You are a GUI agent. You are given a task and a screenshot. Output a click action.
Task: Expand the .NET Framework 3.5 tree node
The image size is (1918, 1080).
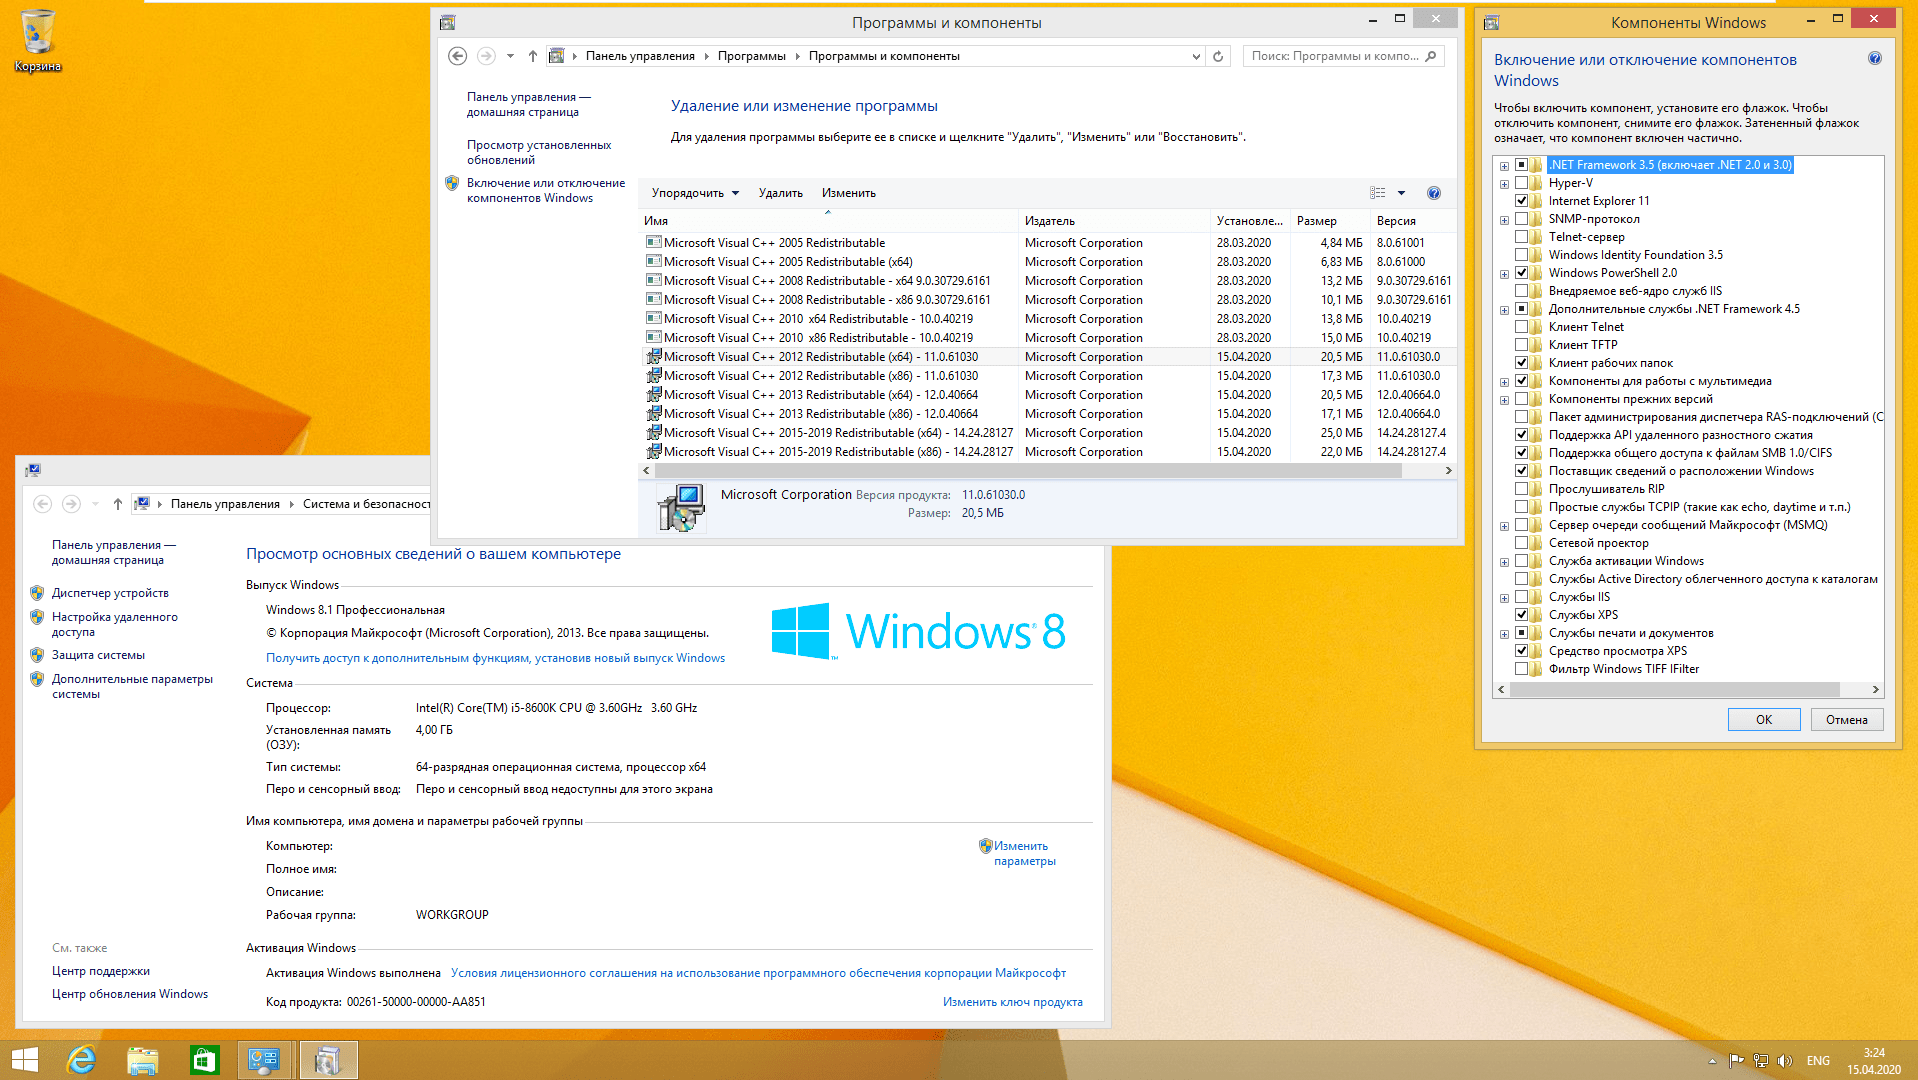coord(1504,166)
